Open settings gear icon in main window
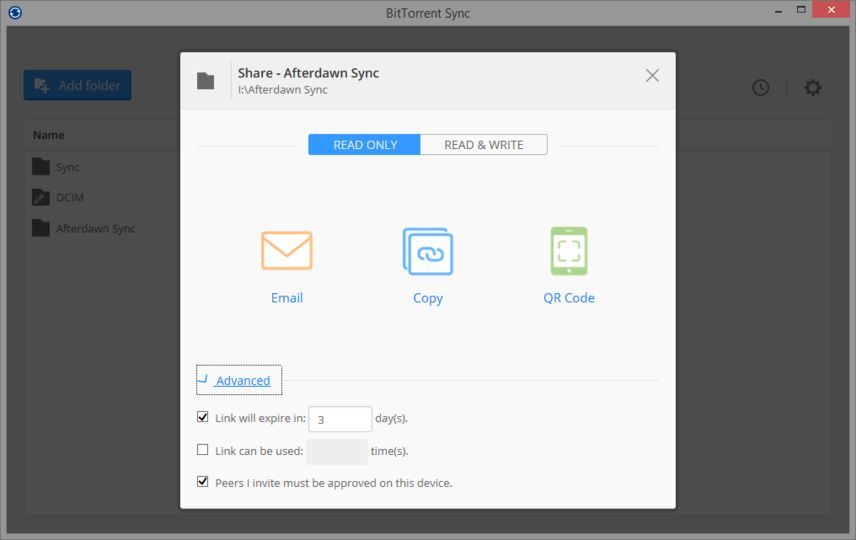The width and height of the screenshot is (856, 540). pos(813,87)
